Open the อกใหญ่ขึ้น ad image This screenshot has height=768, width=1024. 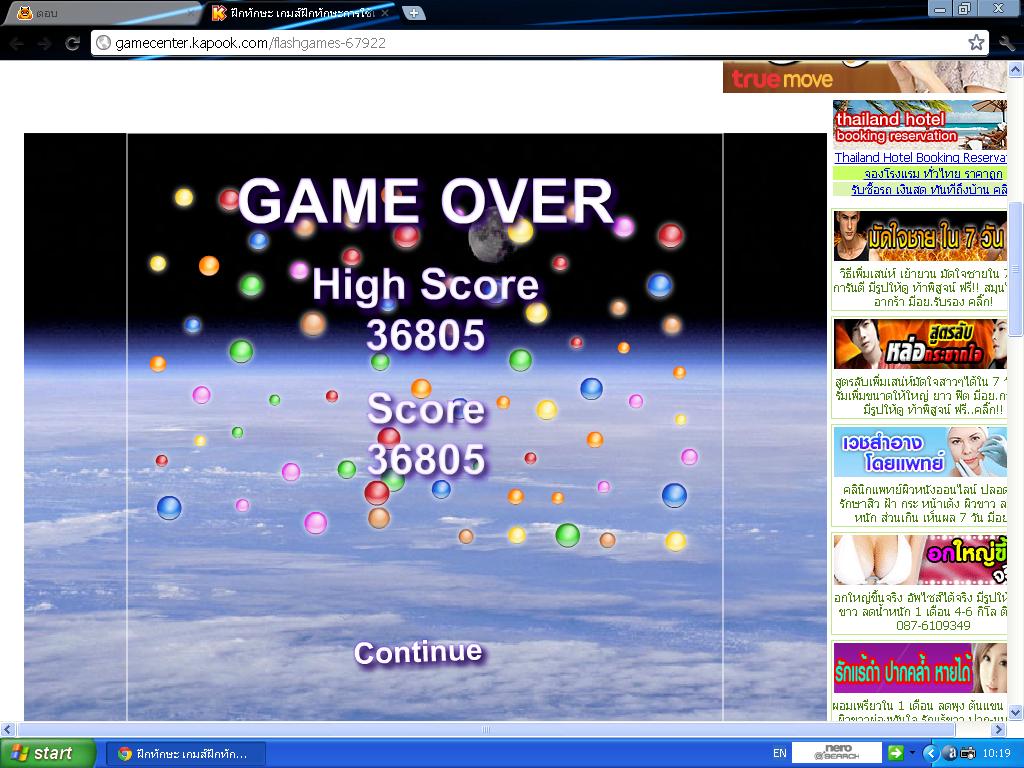(920, 560)
